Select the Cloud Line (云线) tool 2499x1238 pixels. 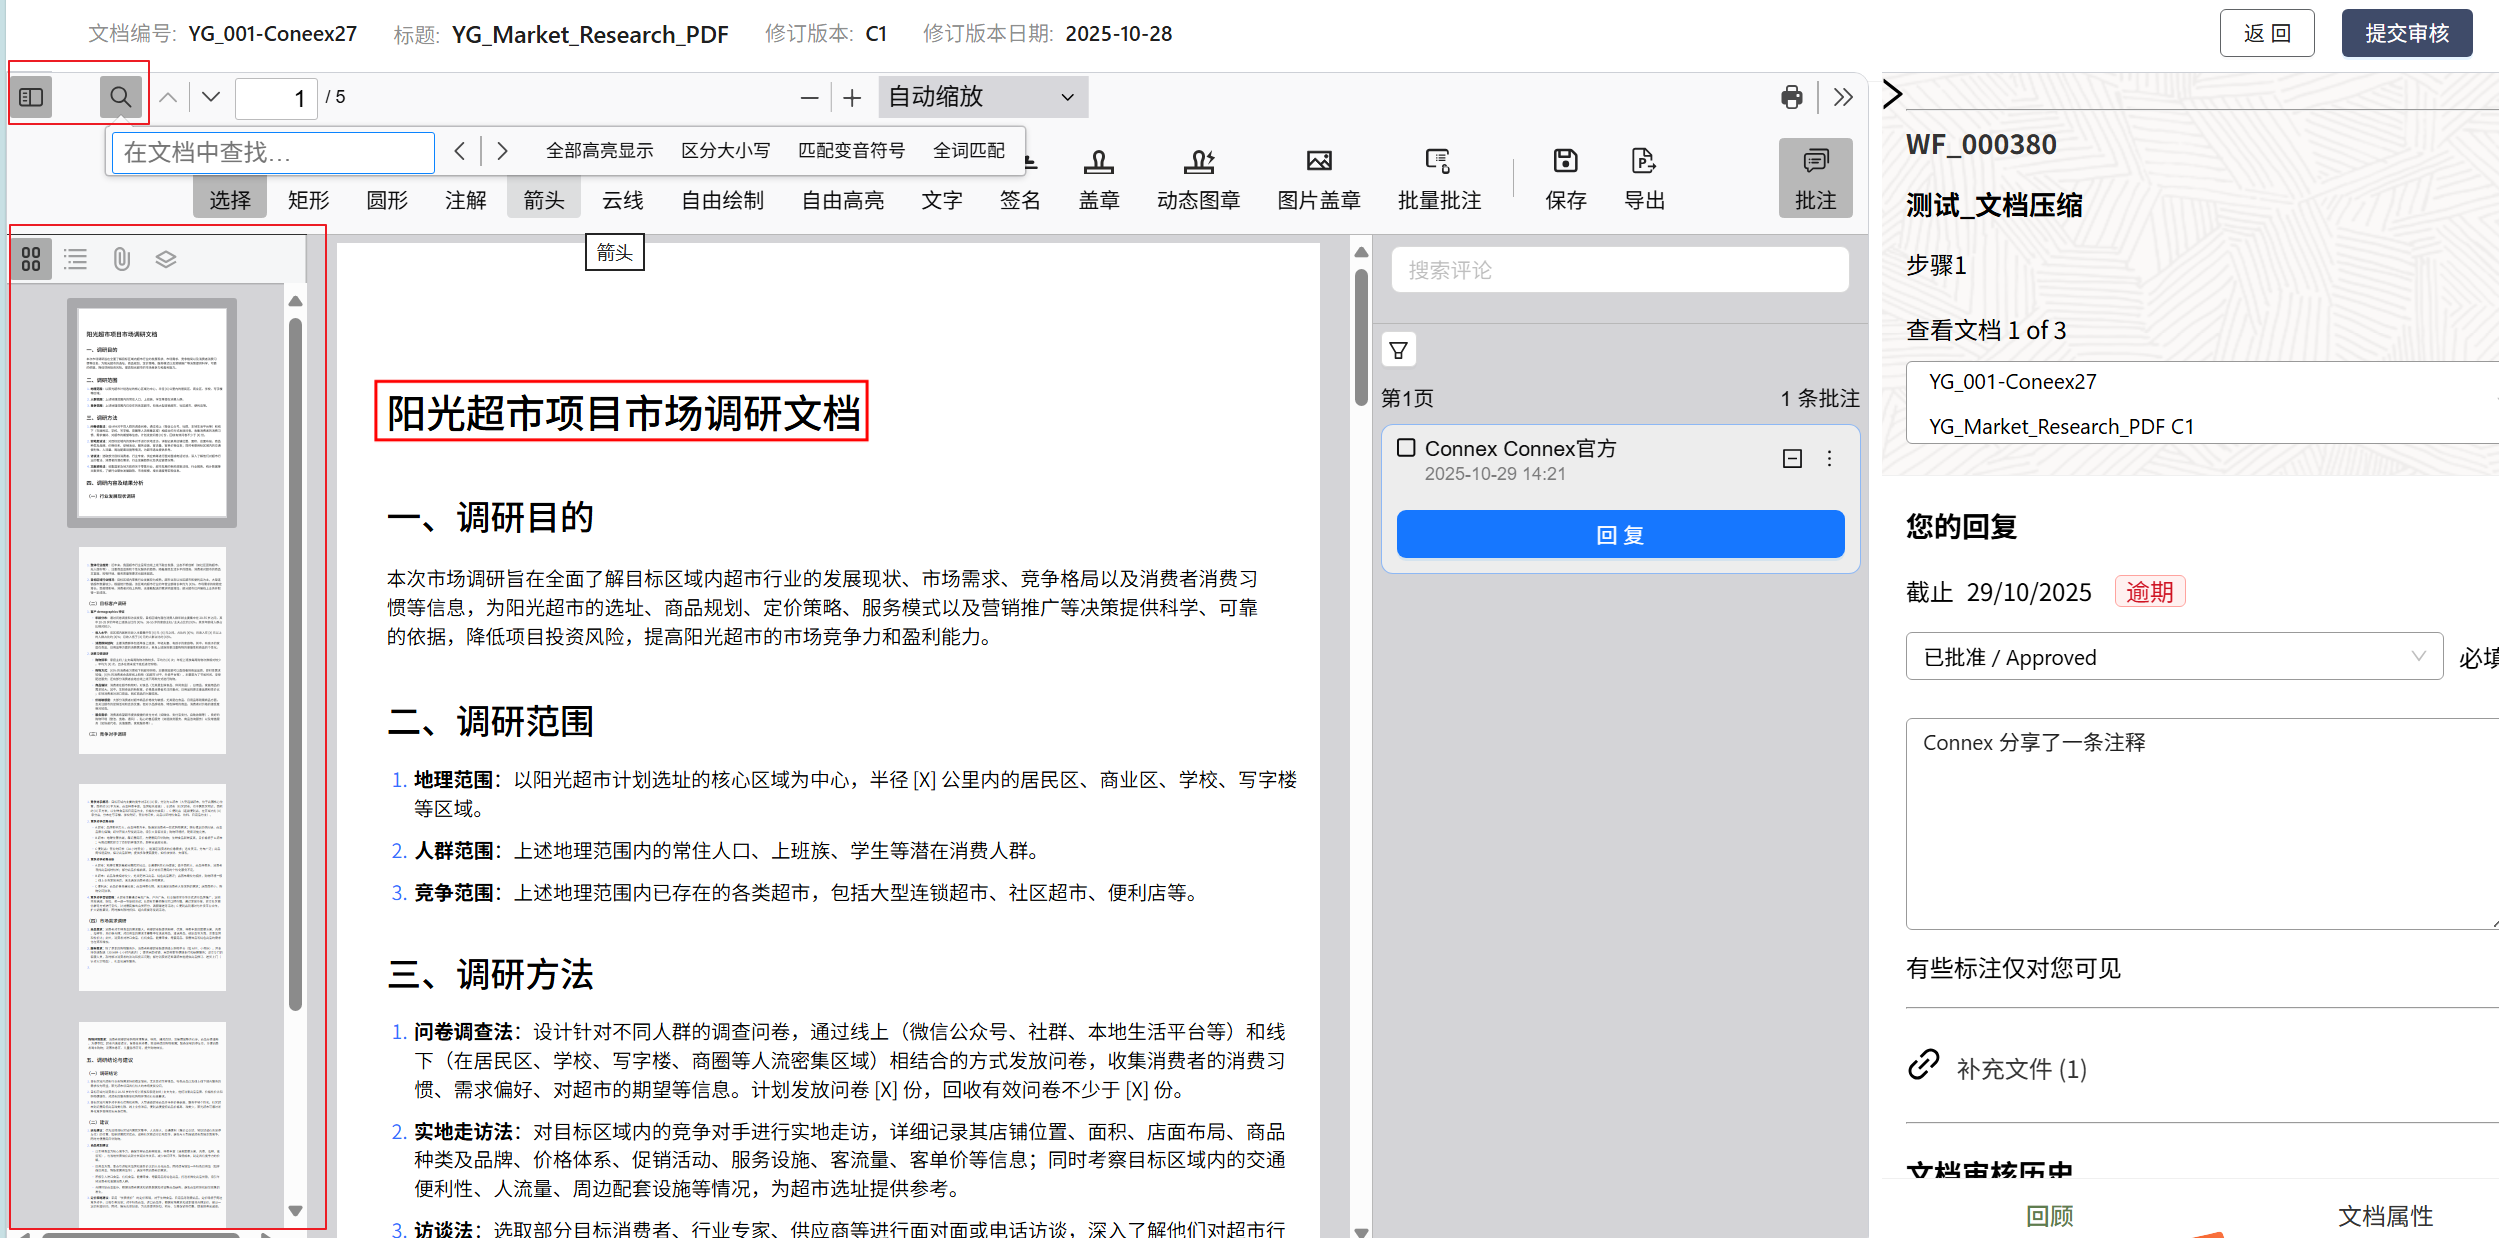(x=622, y=200)
